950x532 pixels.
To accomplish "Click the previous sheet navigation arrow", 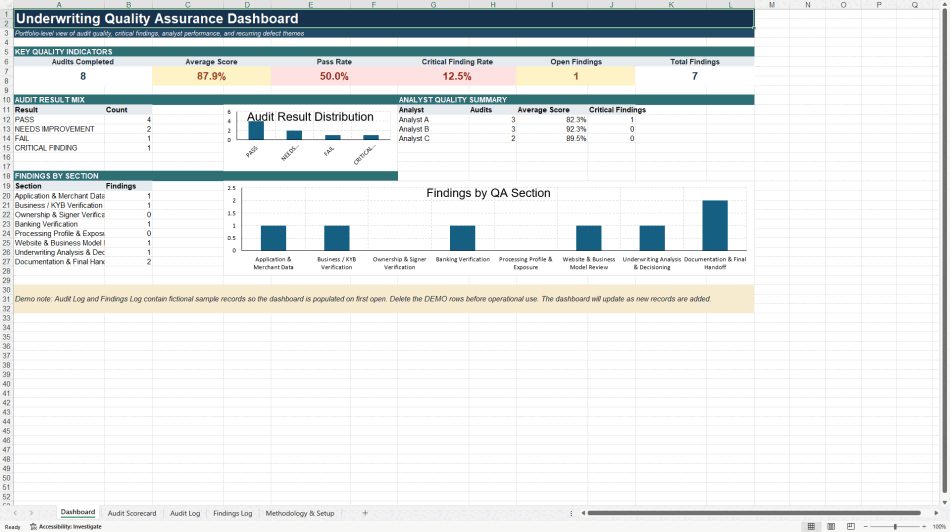I will point(15,513).
